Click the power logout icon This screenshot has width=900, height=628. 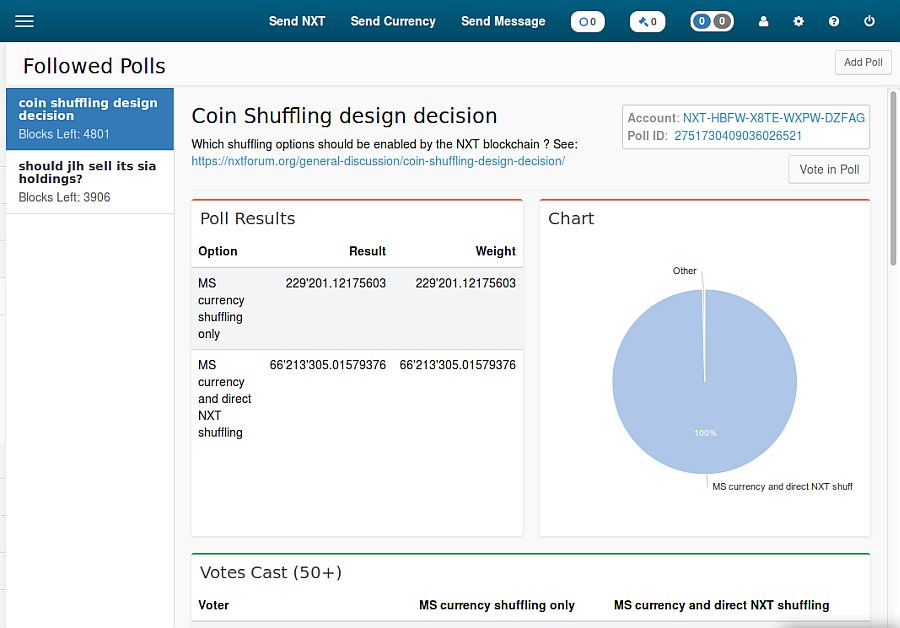pyautogui.click(x=869, y=21)
